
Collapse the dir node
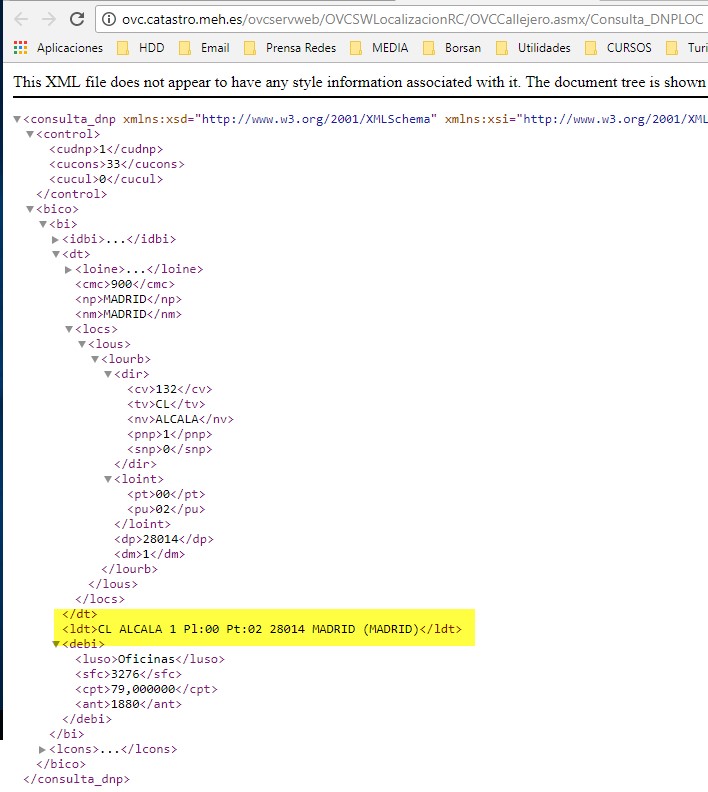(x=108, y=374)
